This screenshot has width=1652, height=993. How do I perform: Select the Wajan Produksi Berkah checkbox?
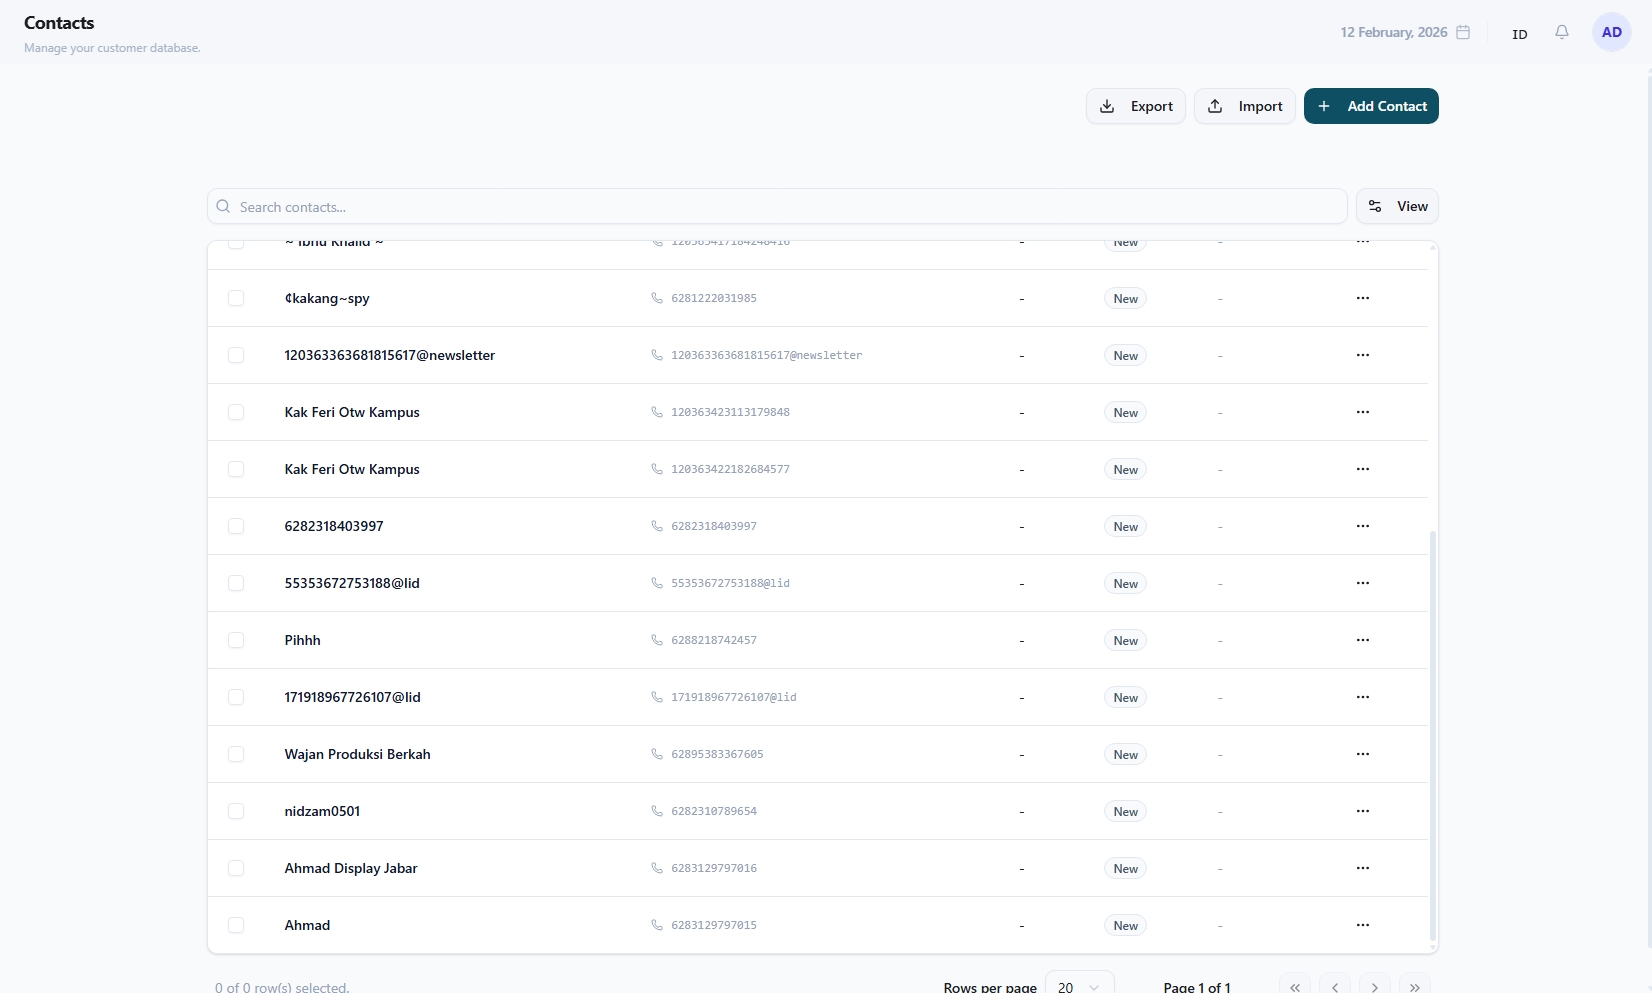tap(236, 754)
